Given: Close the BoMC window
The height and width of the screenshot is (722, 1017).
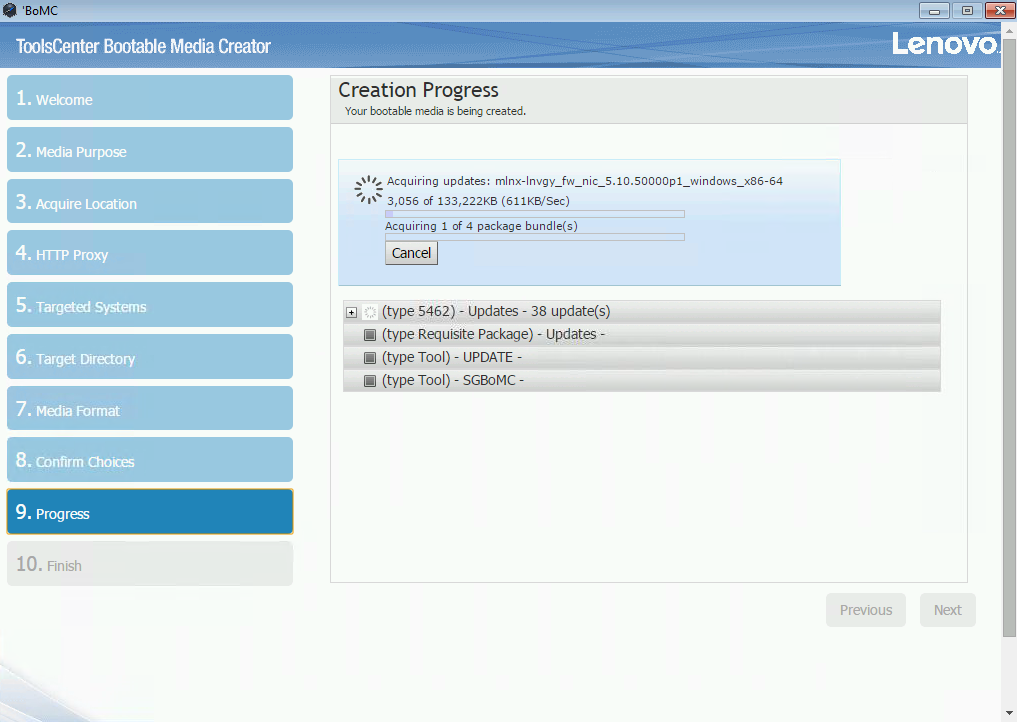Looking at the screenshot, I should coord(1000,10).
